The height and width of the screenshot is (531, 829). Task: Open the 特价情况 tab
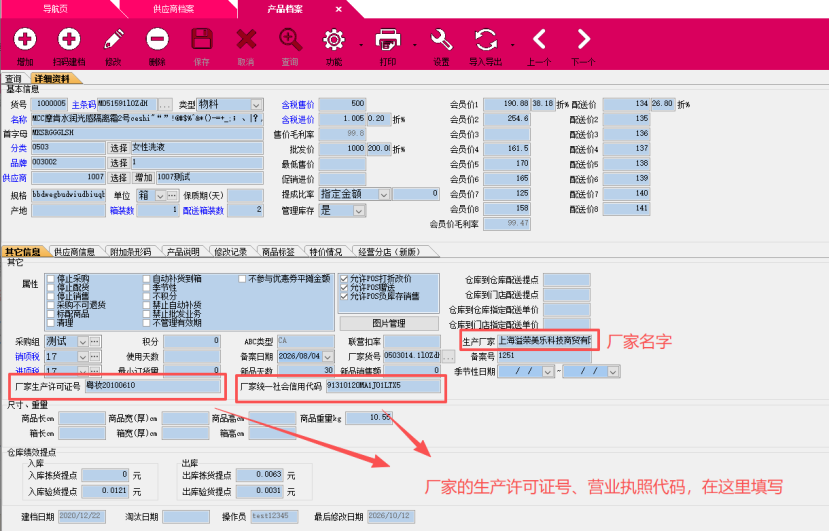(x=326, y=252)
